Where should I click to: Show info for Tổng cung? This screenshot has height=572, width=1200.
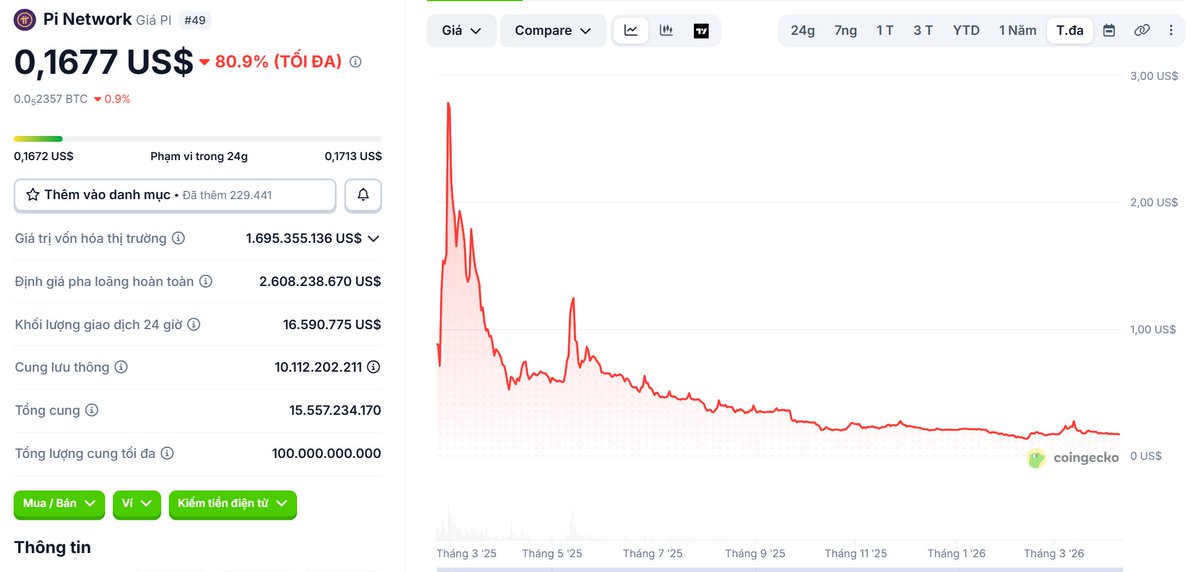[91, 411]
